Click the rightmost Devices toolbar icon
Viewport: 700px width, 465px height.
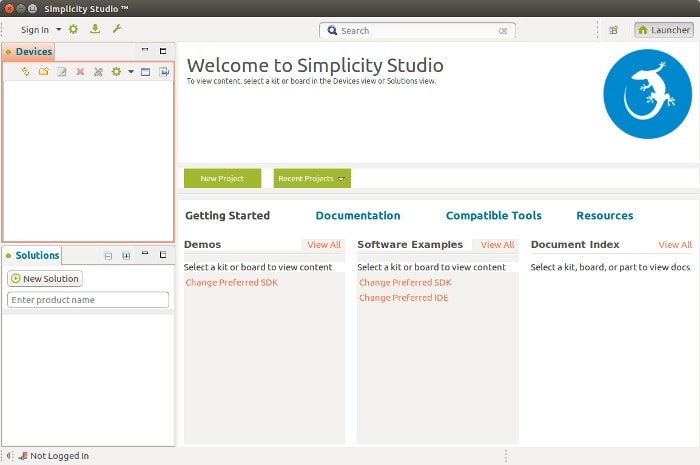pyautogui.click(x=164, y=72)
